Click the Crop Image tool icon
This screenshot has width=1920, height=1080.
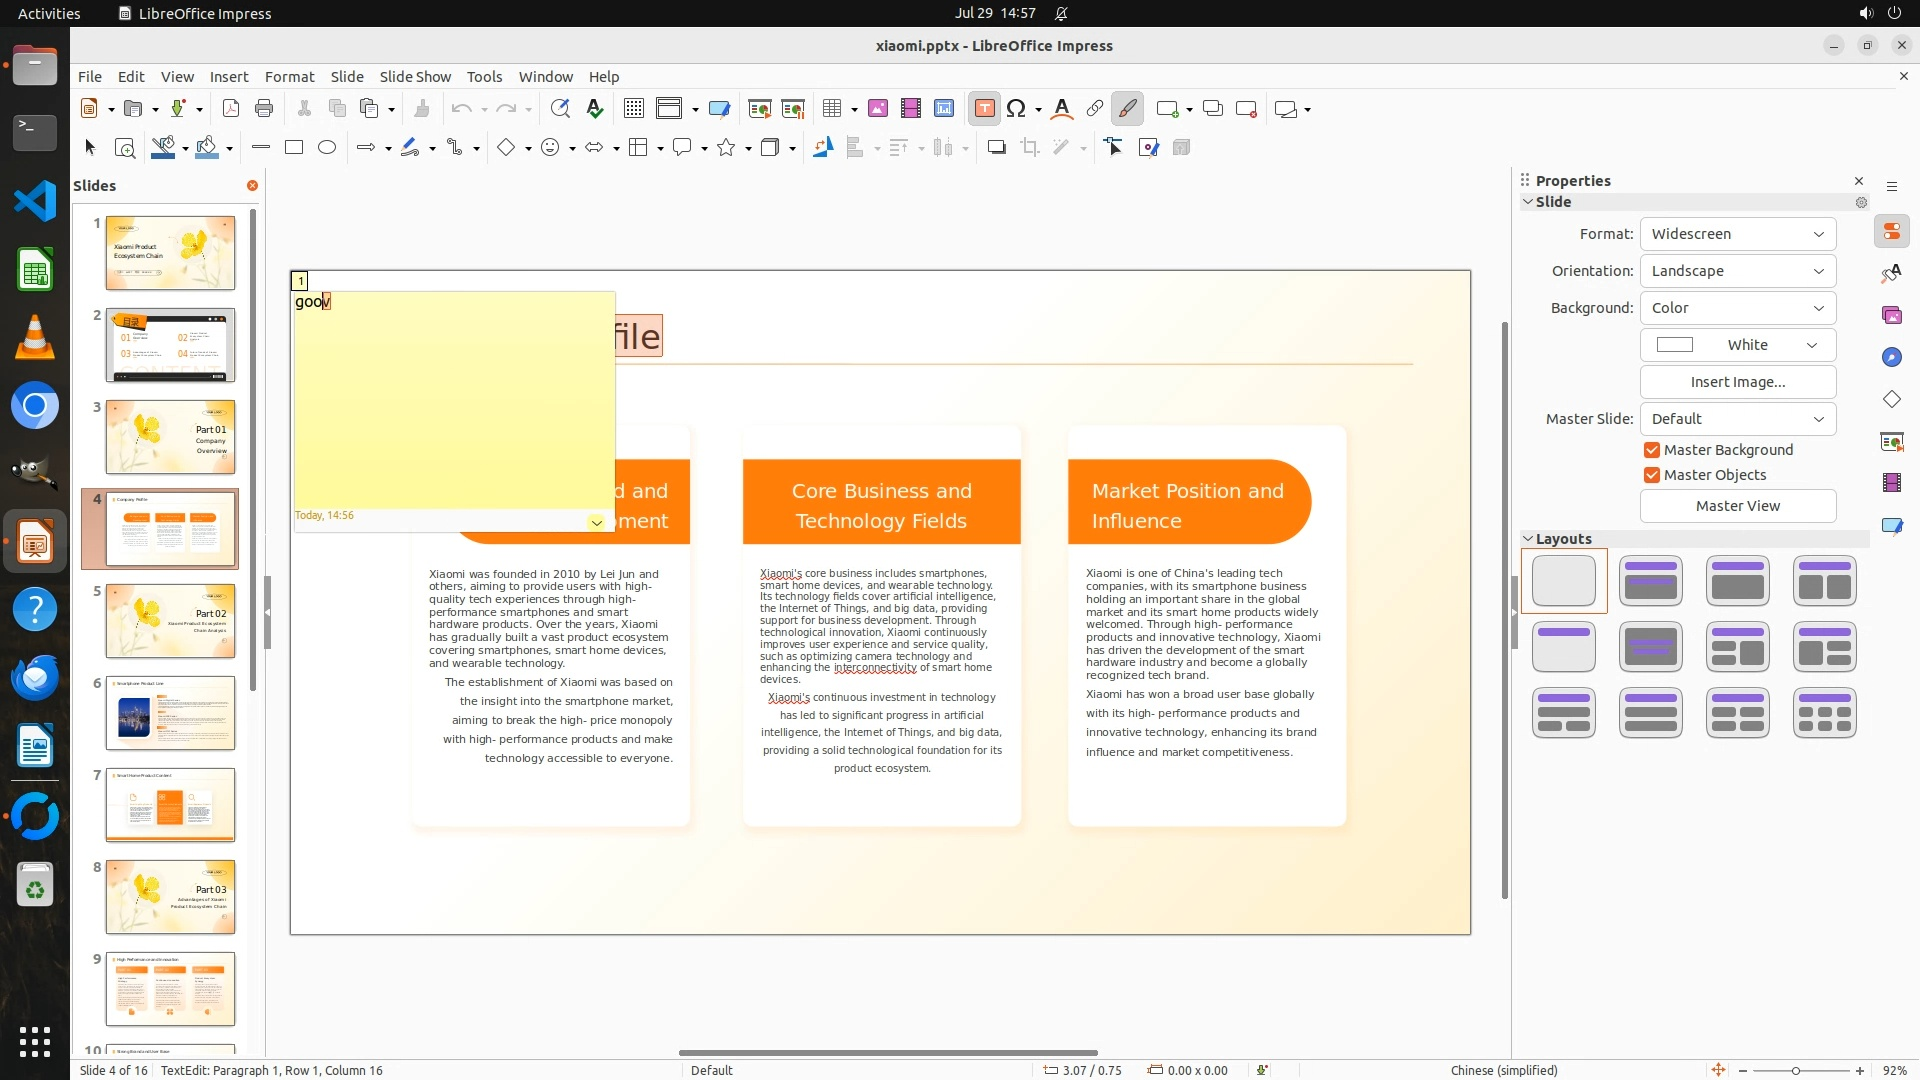pos(1029,148)
